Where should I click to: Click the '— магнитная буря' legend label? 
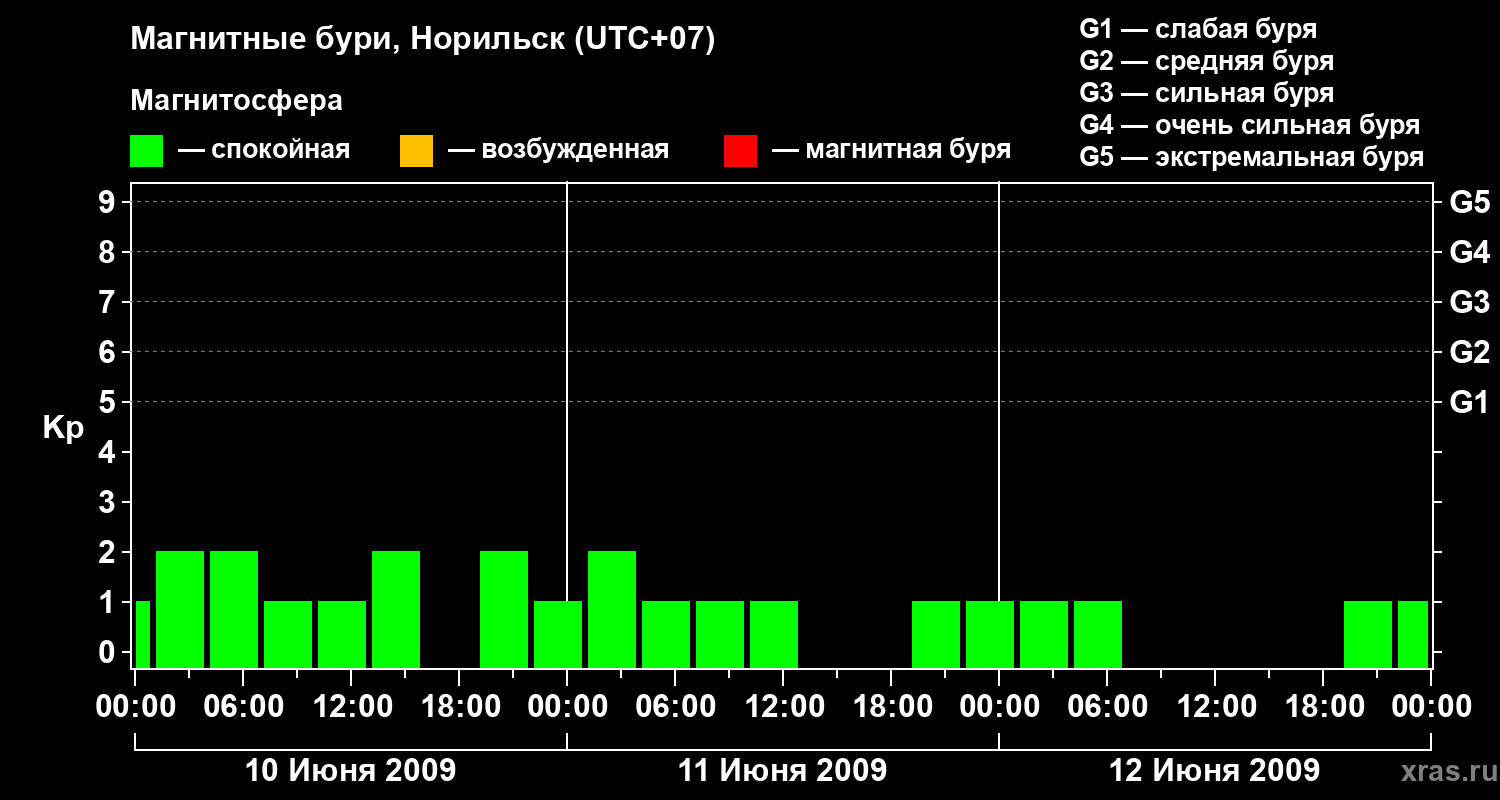coord(892,151)
